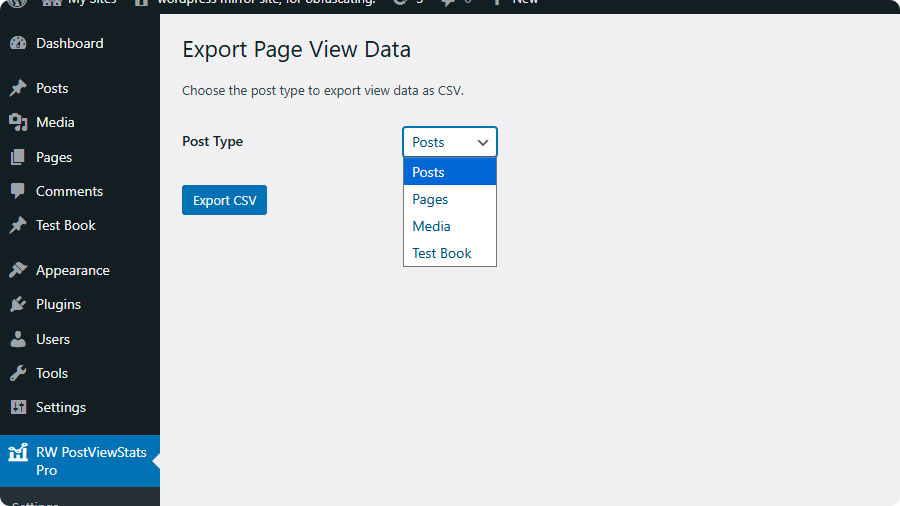Click the Plugins plug icon

18,304
